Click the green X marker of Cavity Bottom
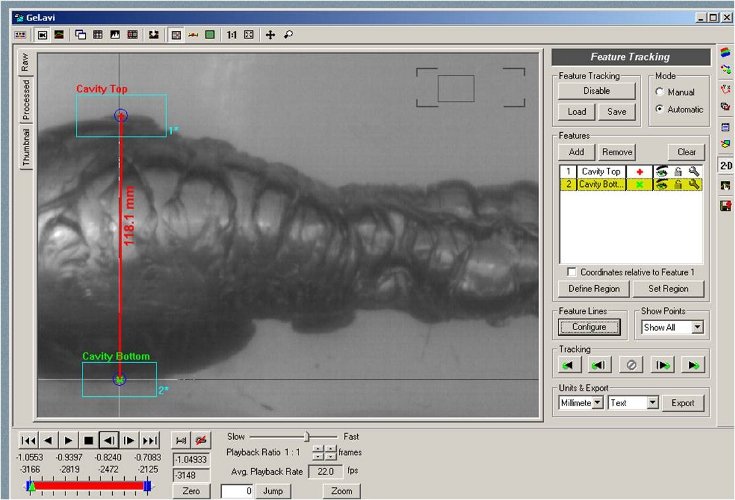735x500 pixels. 639,185
